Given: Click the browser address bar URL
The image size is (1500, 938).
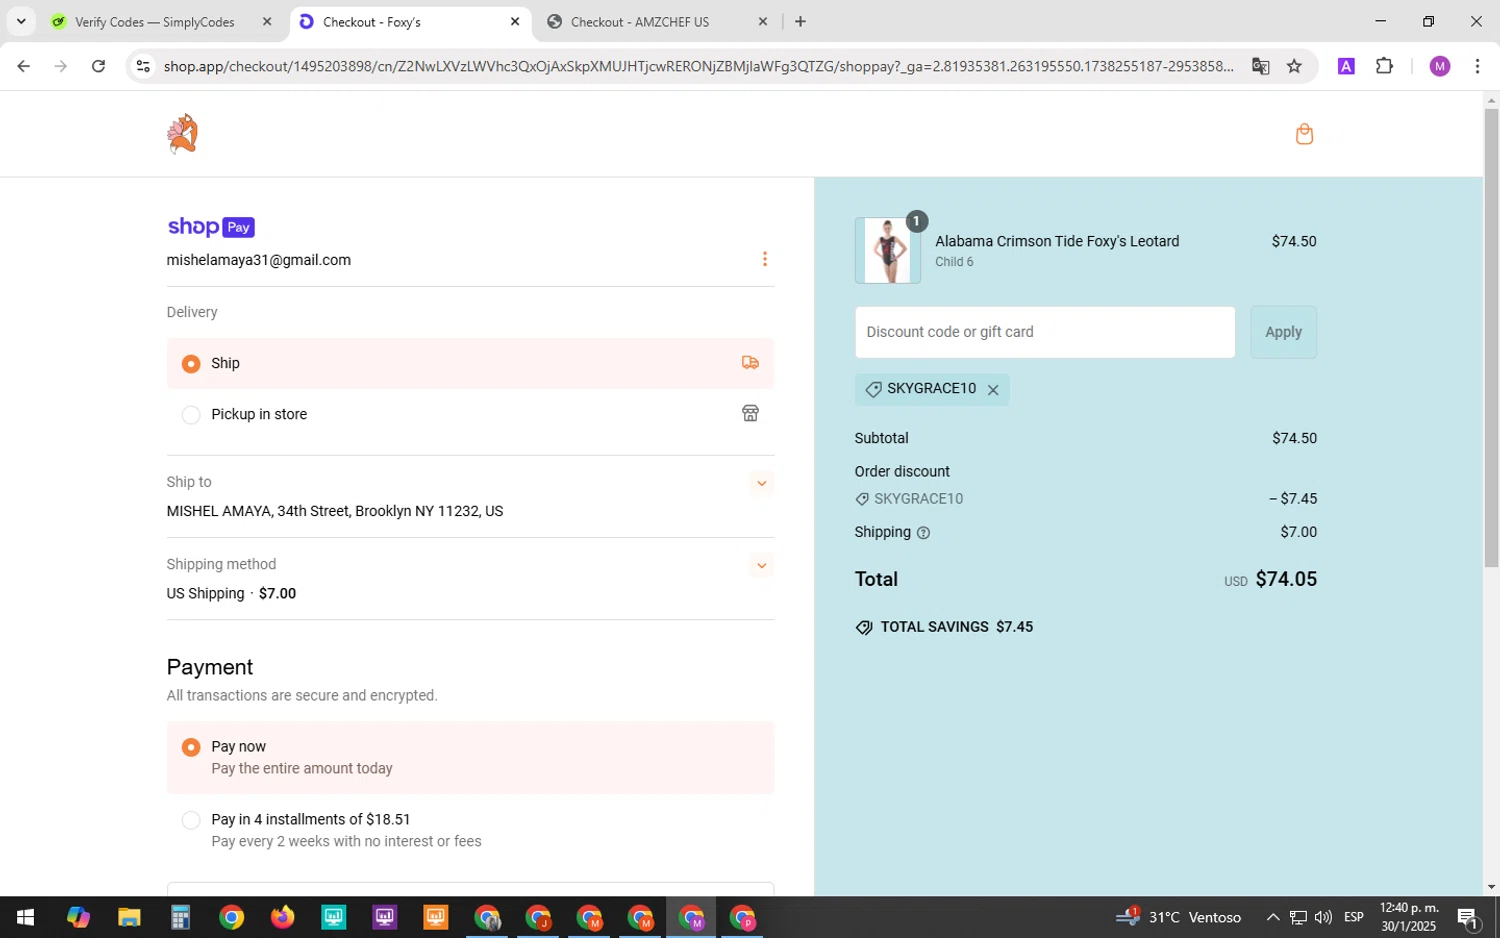Looking at the screenshot, I should [x=698, y=66].
